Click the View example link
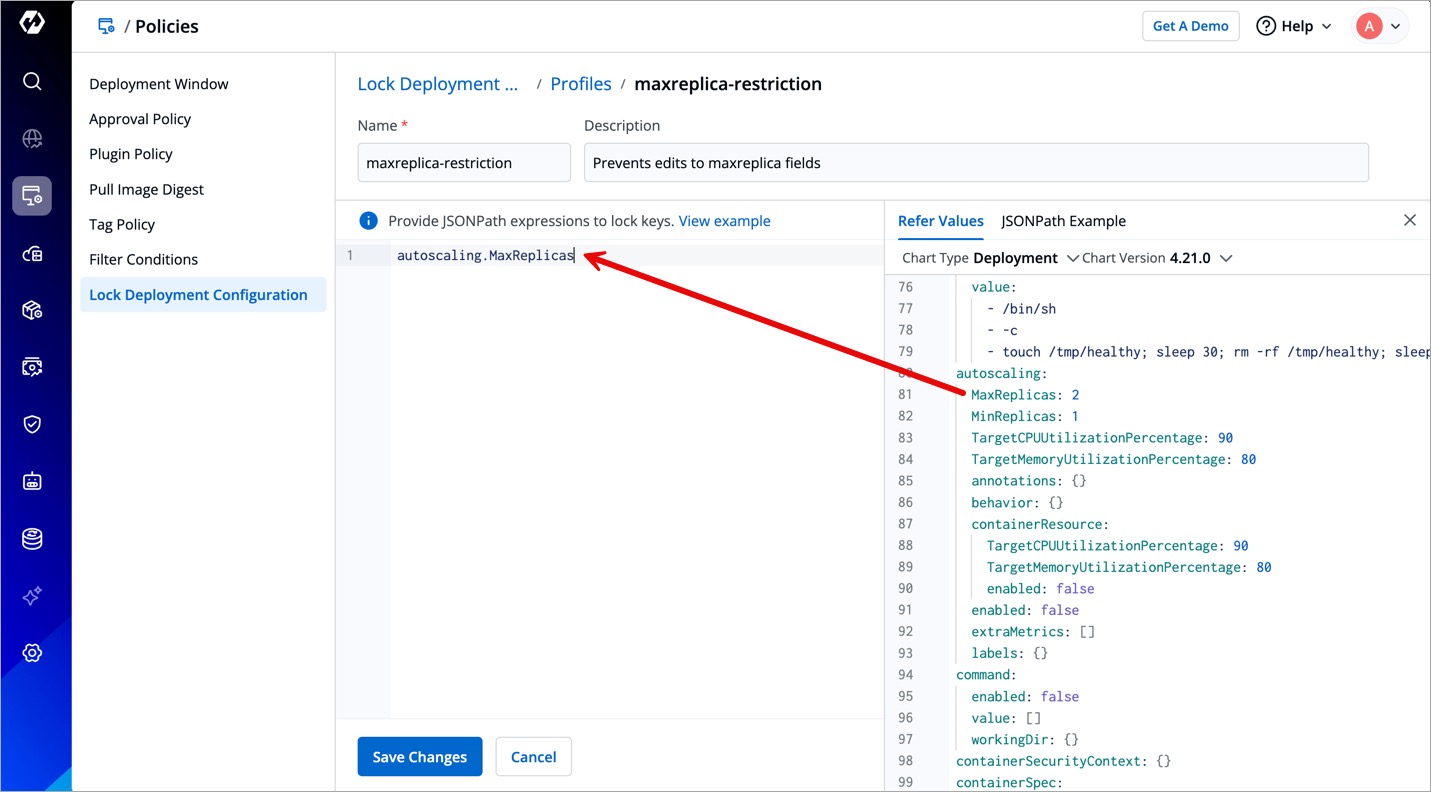The height and width of the screenshot is (792, 1431). [x=724, y=221]
